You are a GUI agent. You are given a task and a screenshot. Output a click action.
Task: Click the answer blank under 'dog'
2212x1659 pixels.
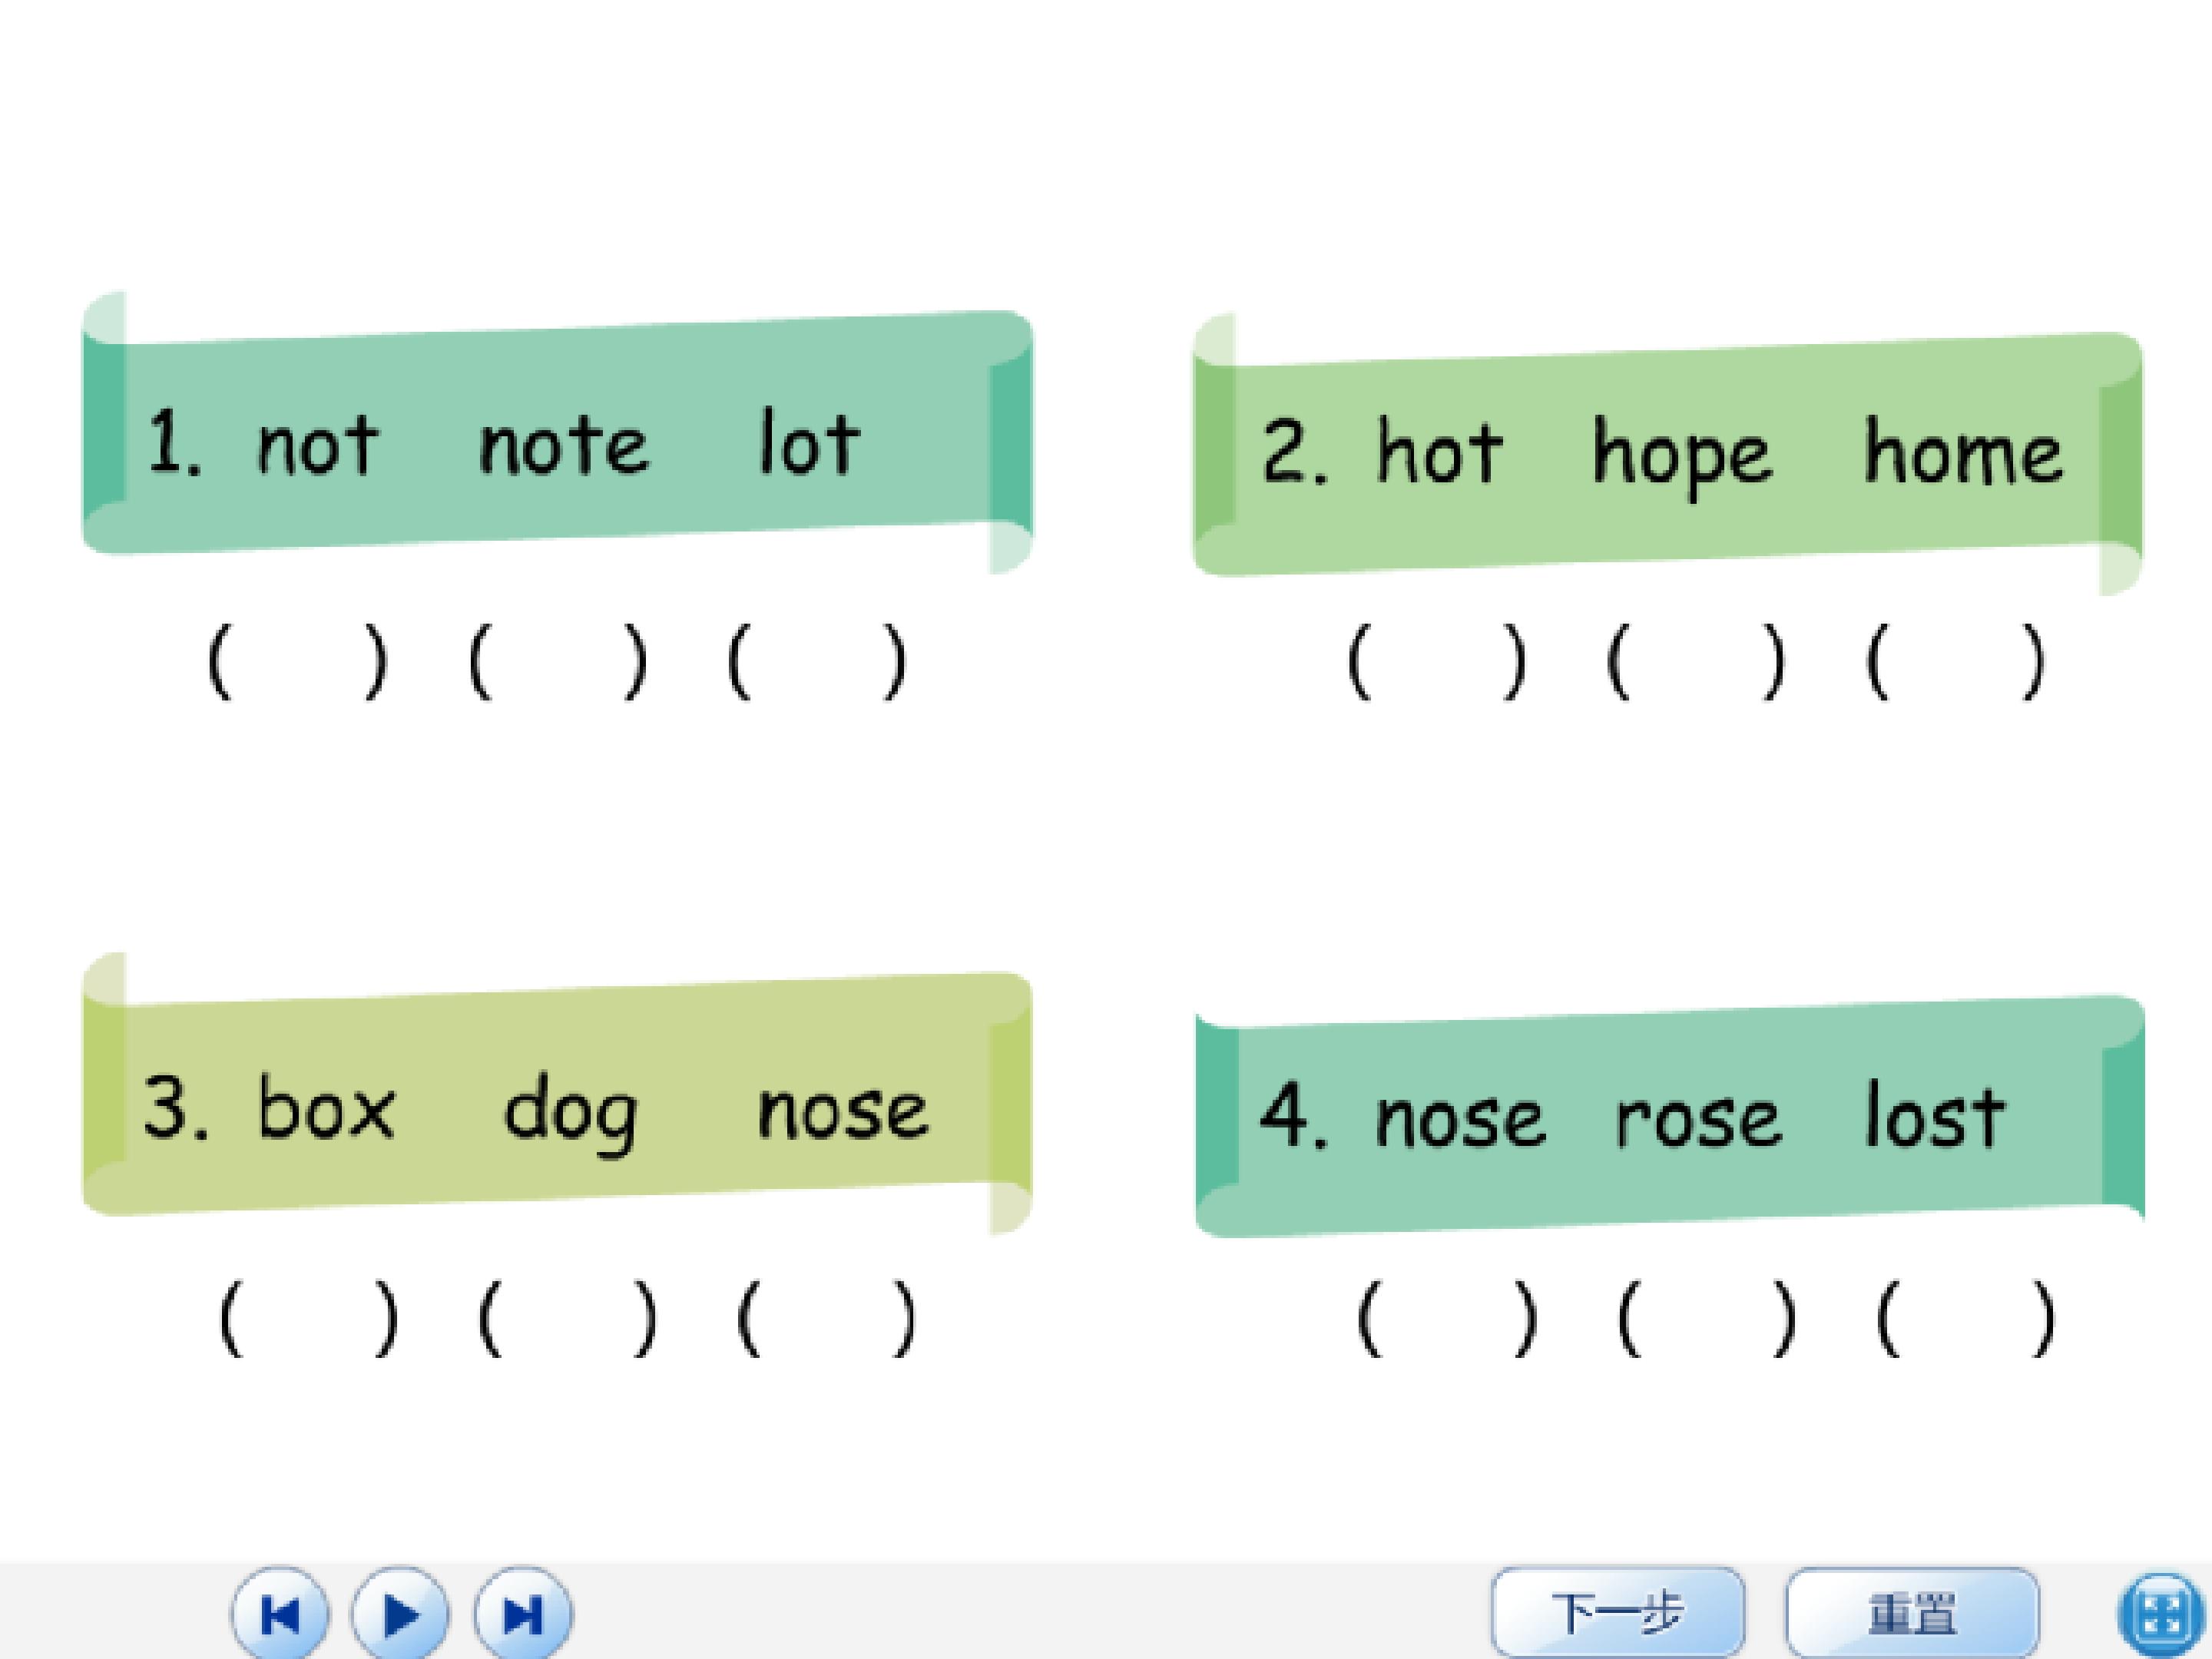coord(568,1318)
